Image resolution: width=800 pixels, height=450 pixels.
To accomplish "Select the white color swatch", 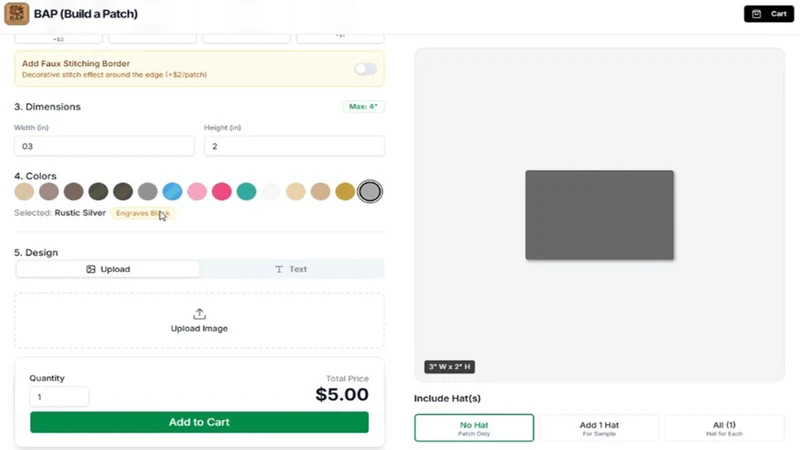I will tap(271, 191).
